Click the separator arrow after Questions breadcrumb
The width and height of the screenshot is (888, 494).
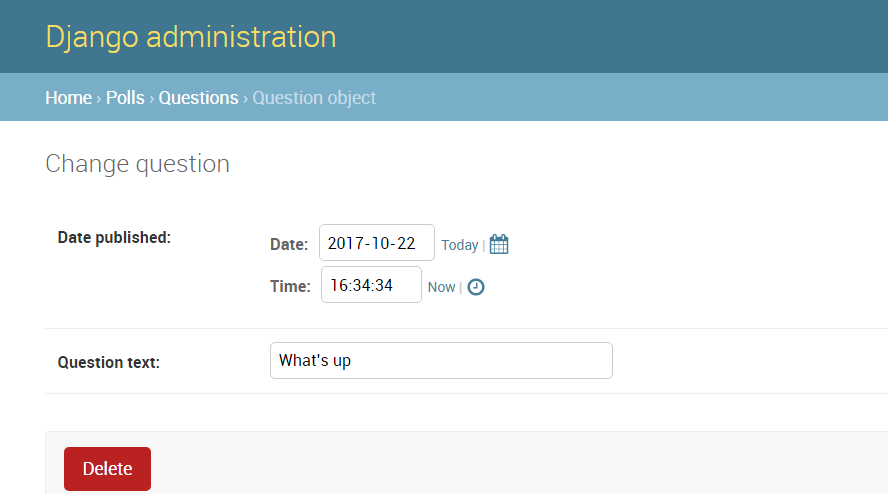pos(246,99)
